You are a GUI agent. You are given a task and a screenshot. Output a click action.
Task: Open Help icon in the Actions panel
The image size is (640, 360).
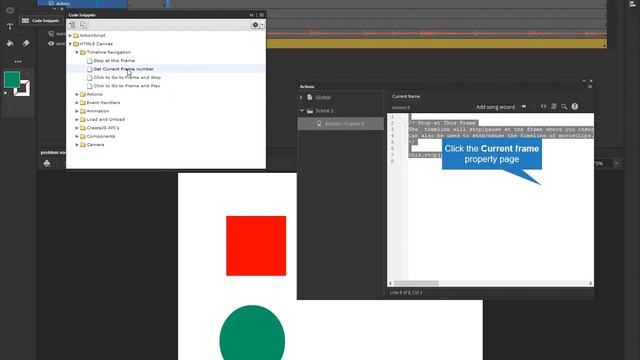(575, 107)
